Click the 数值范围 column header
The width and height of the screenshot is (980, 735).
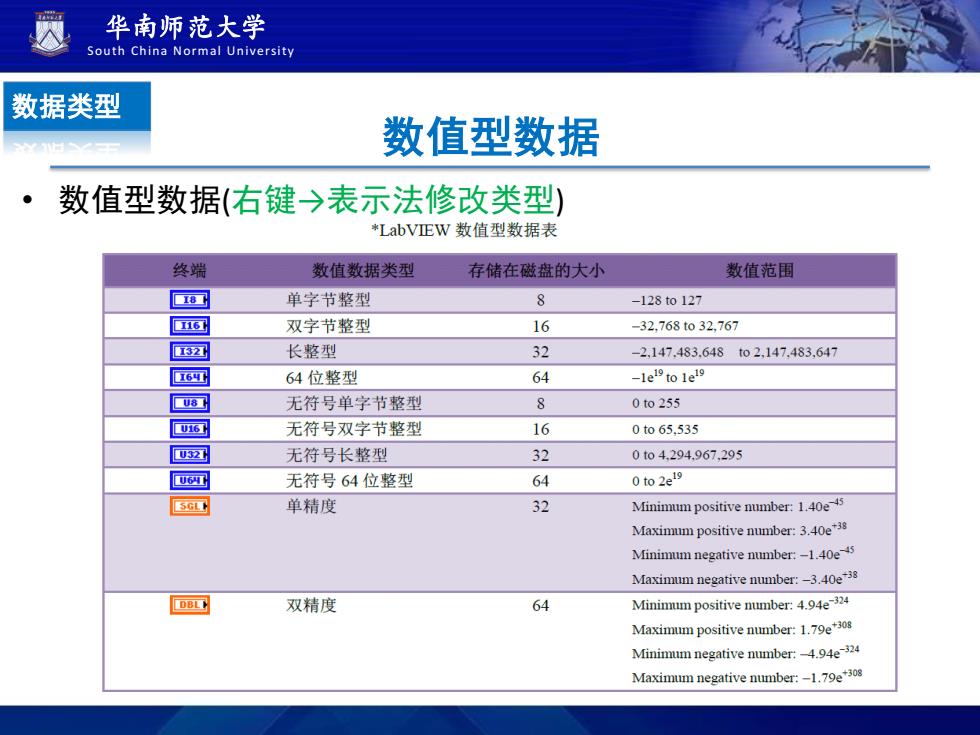pyautogui.click(x=760, y=271)
